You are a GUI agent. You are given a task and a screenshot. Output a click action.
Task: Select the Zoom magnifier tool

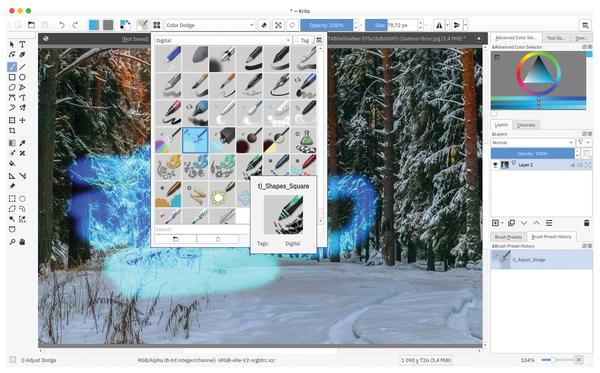(x=12, y=242)
